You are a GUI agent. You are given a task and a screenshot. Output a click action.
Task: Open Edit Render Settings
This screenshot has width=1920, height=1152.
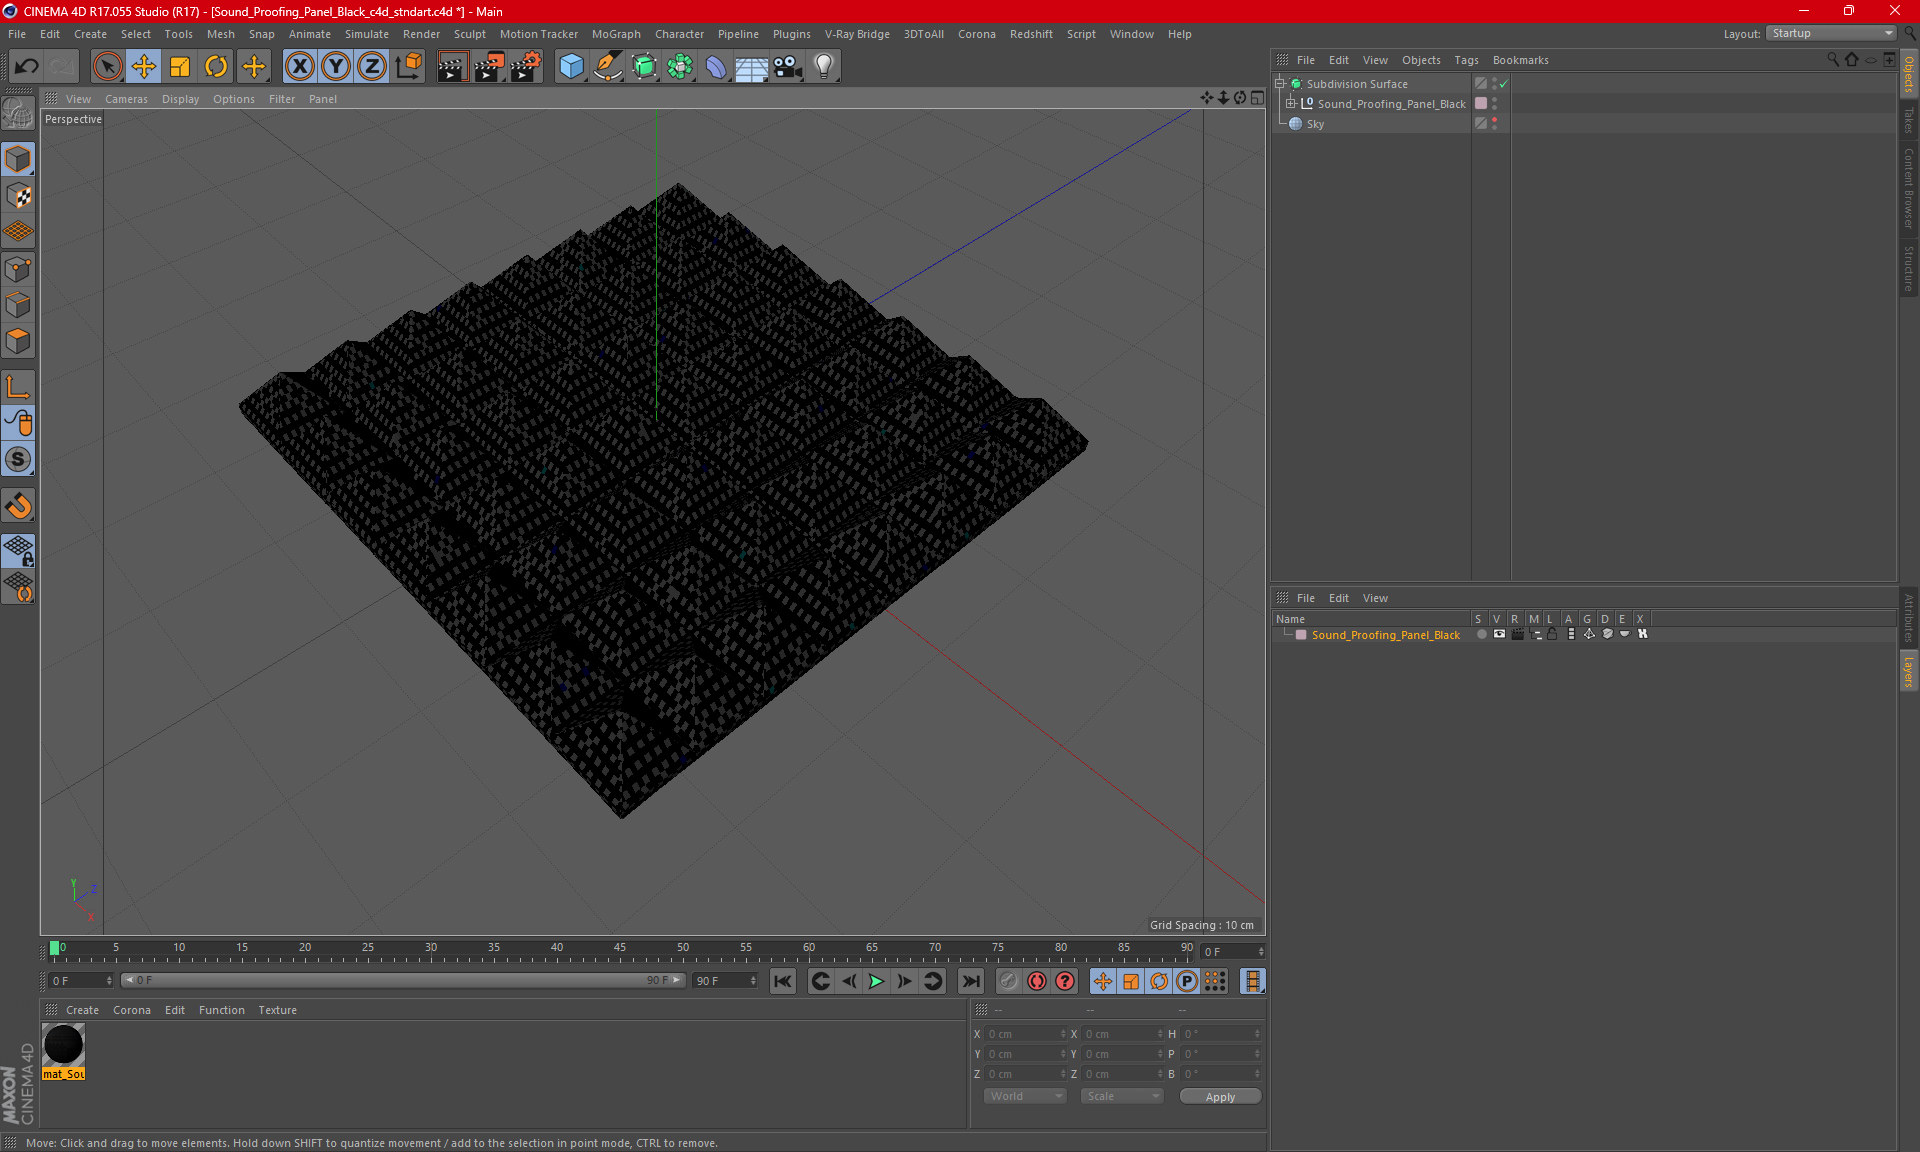(526, 66)
